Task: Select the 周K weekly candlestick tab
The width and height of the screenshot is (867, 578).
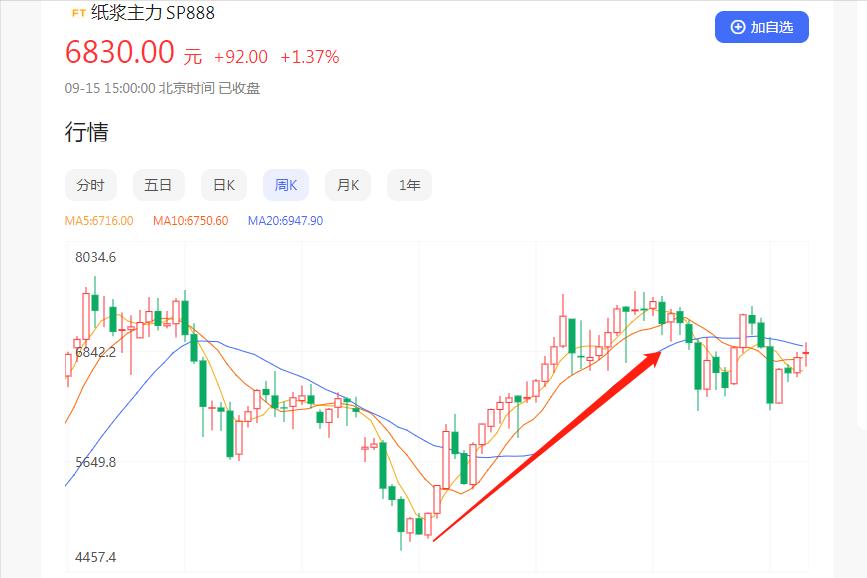Action: coord(286,185)
